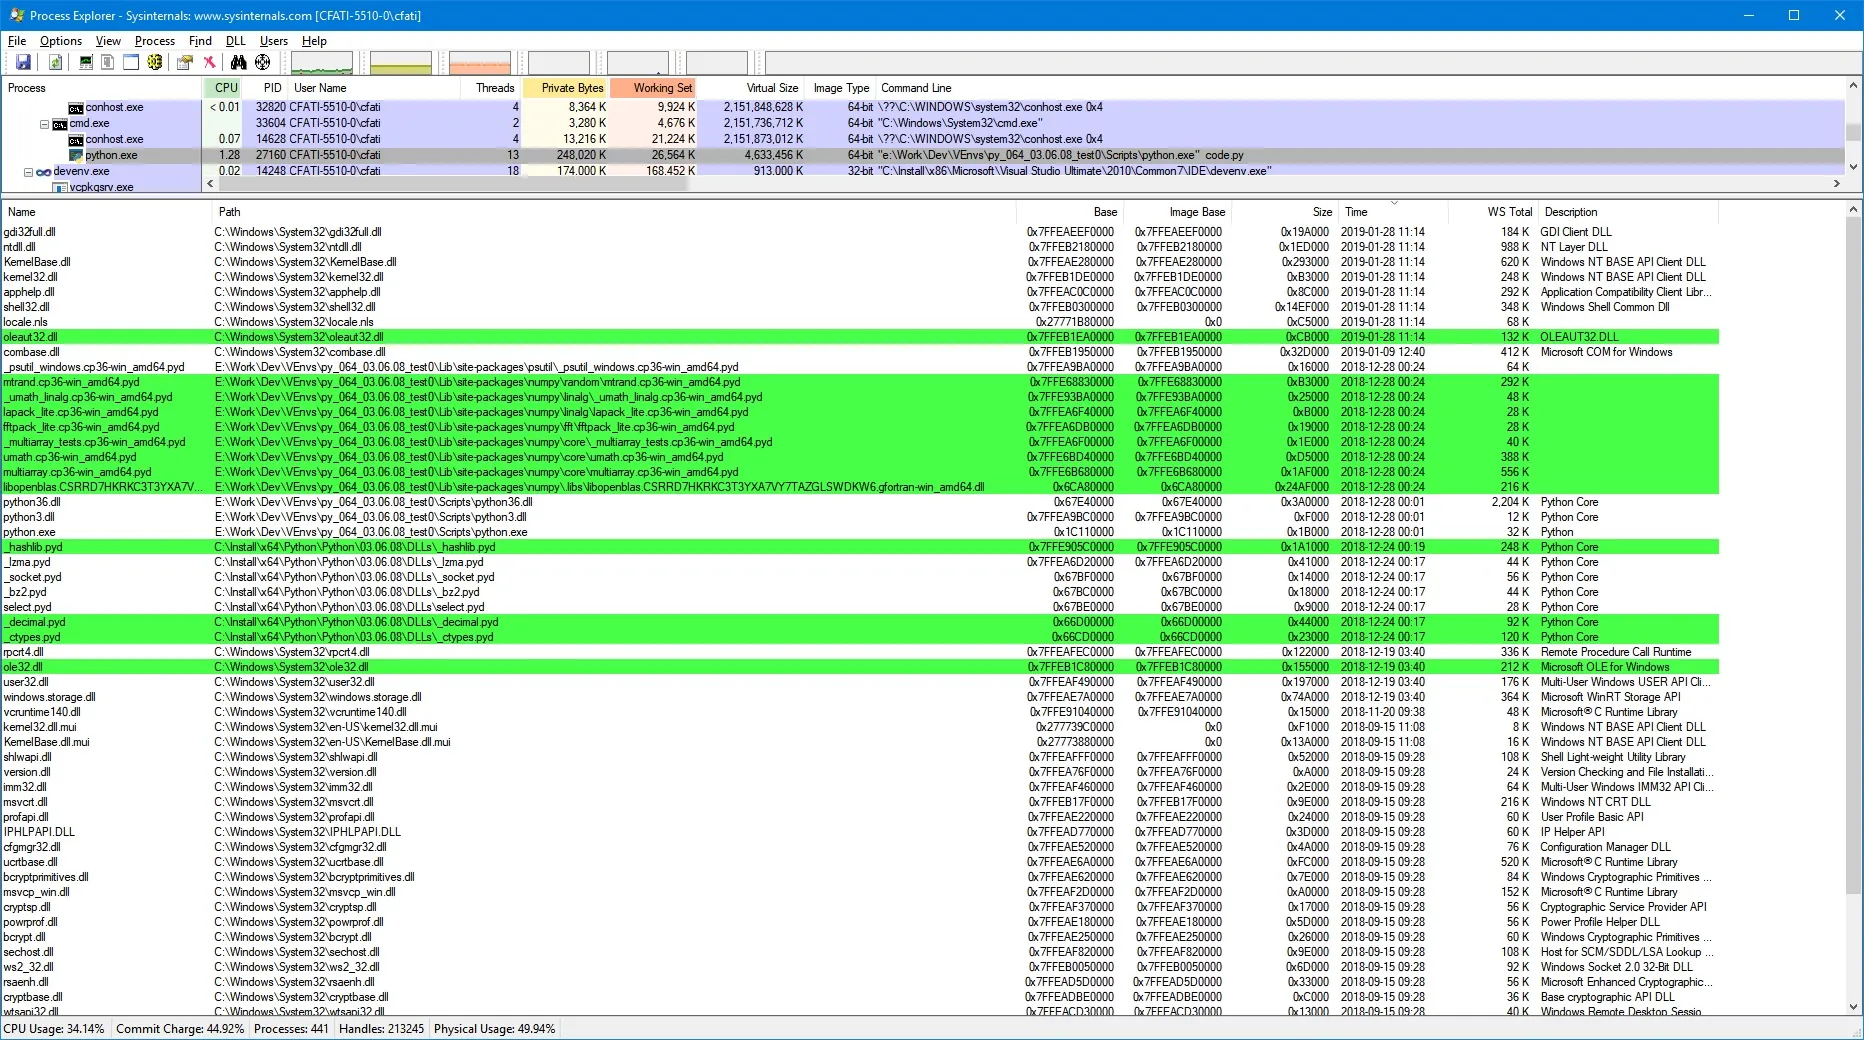Collapse the cmd.exe process tree node
The width and height of the screenshot is (1864, 1040).
(44, 124)
